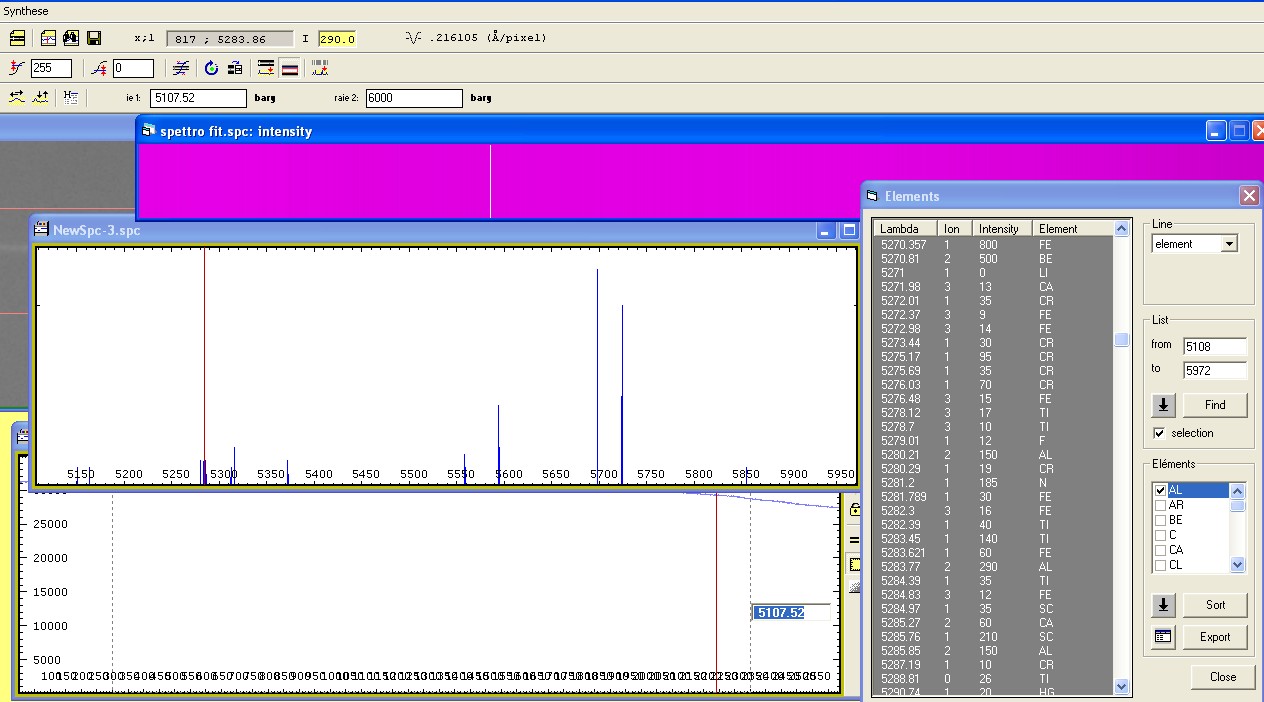Image resolution: width=1264 pixels, height=702 pixels.
Task: Close the Elements dialog with the Close button
Action: 1223,677
